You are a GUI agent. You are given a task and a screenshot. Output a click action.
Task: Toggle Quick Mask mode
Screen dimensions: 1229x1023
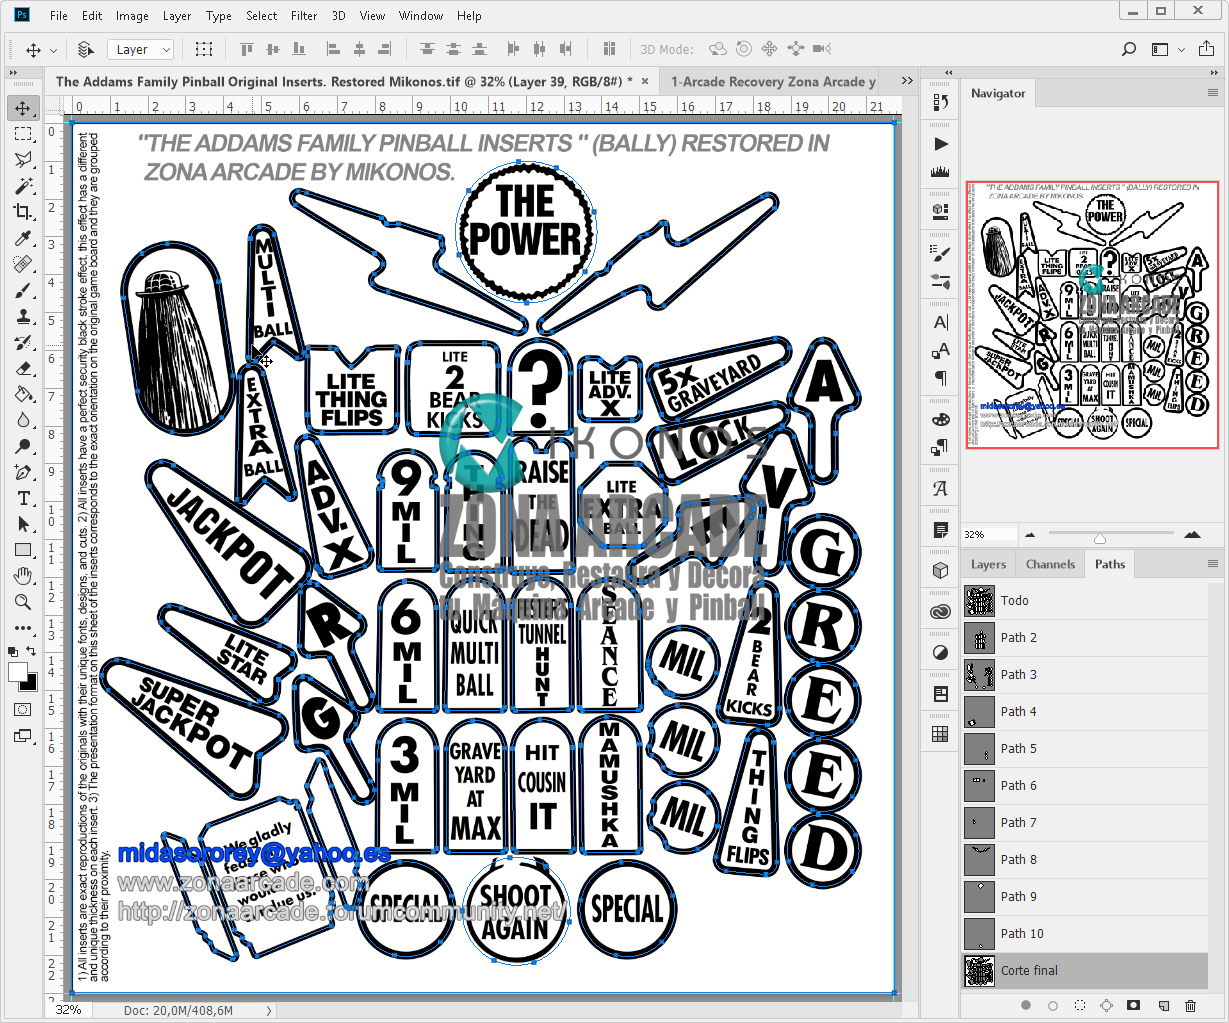point(23,709)
